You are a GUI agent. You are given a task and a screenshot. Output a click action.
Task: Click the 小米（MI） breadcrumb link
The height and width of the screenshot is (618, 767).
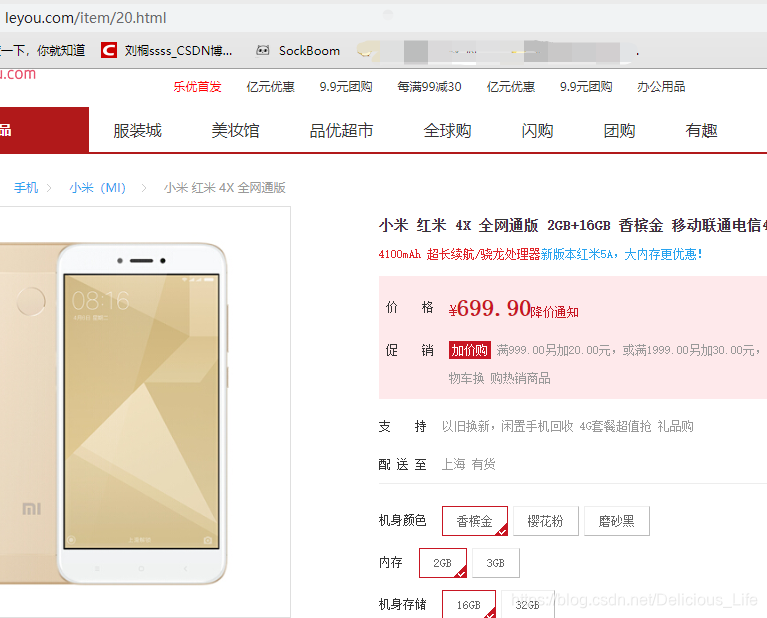[x=97, y=187]
